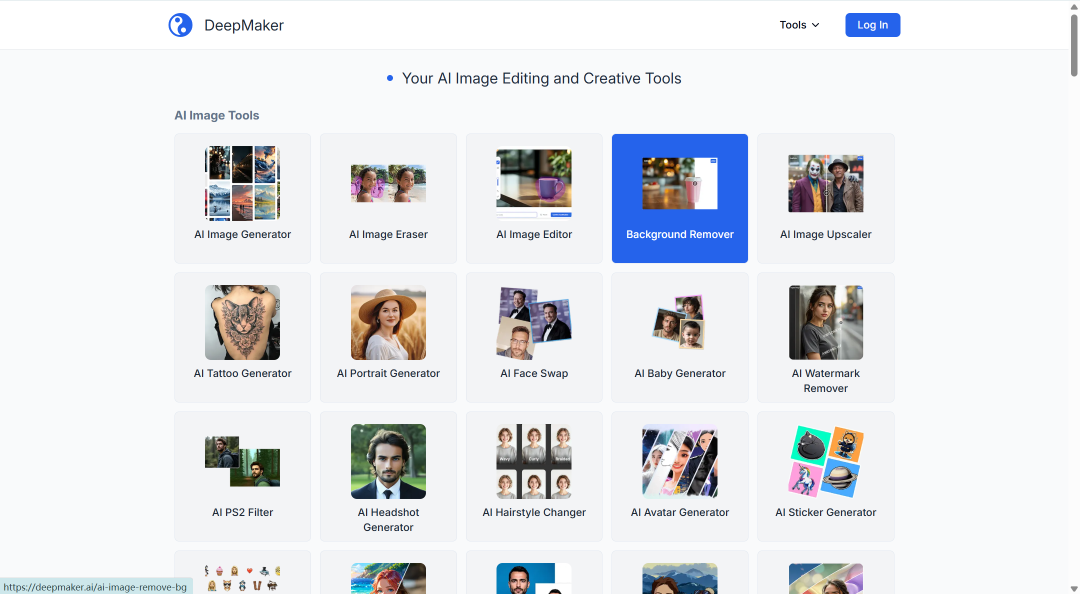Click the scrollbar down arrow
The width and height of the screenshot is (1080, 594).
[1074, 588]
